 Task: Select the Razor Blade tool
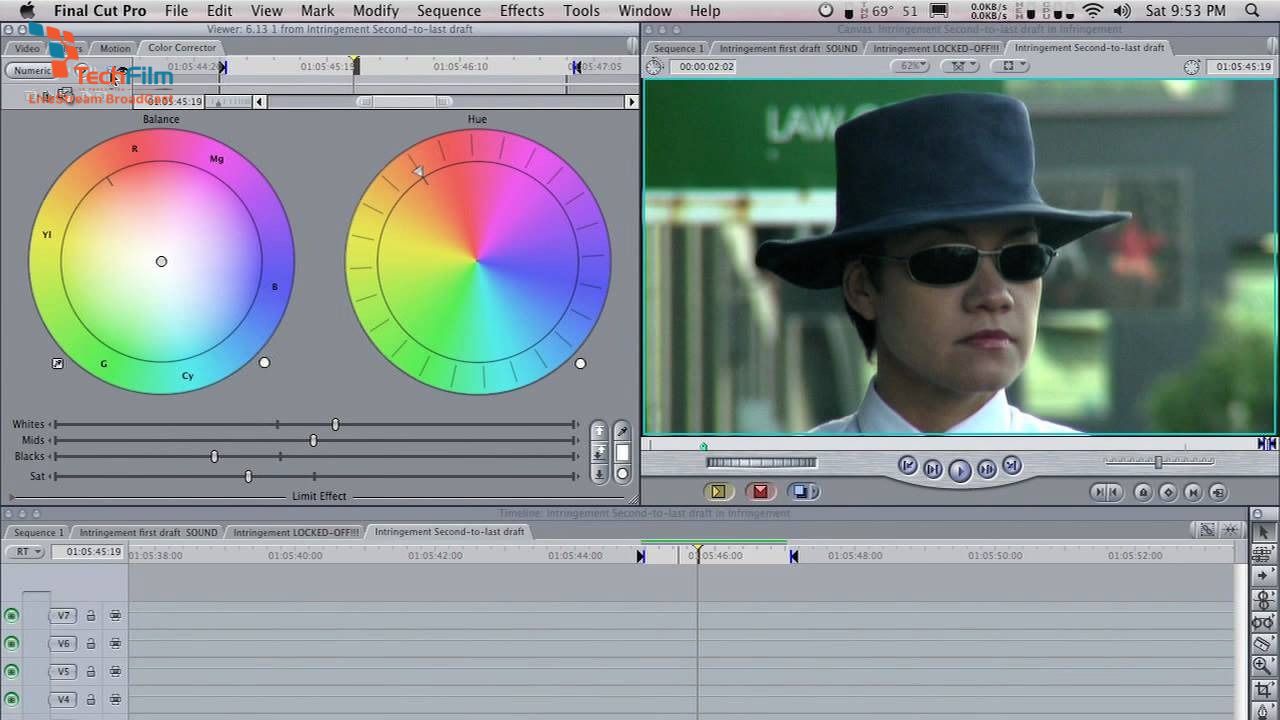[x=1262, y=644]
